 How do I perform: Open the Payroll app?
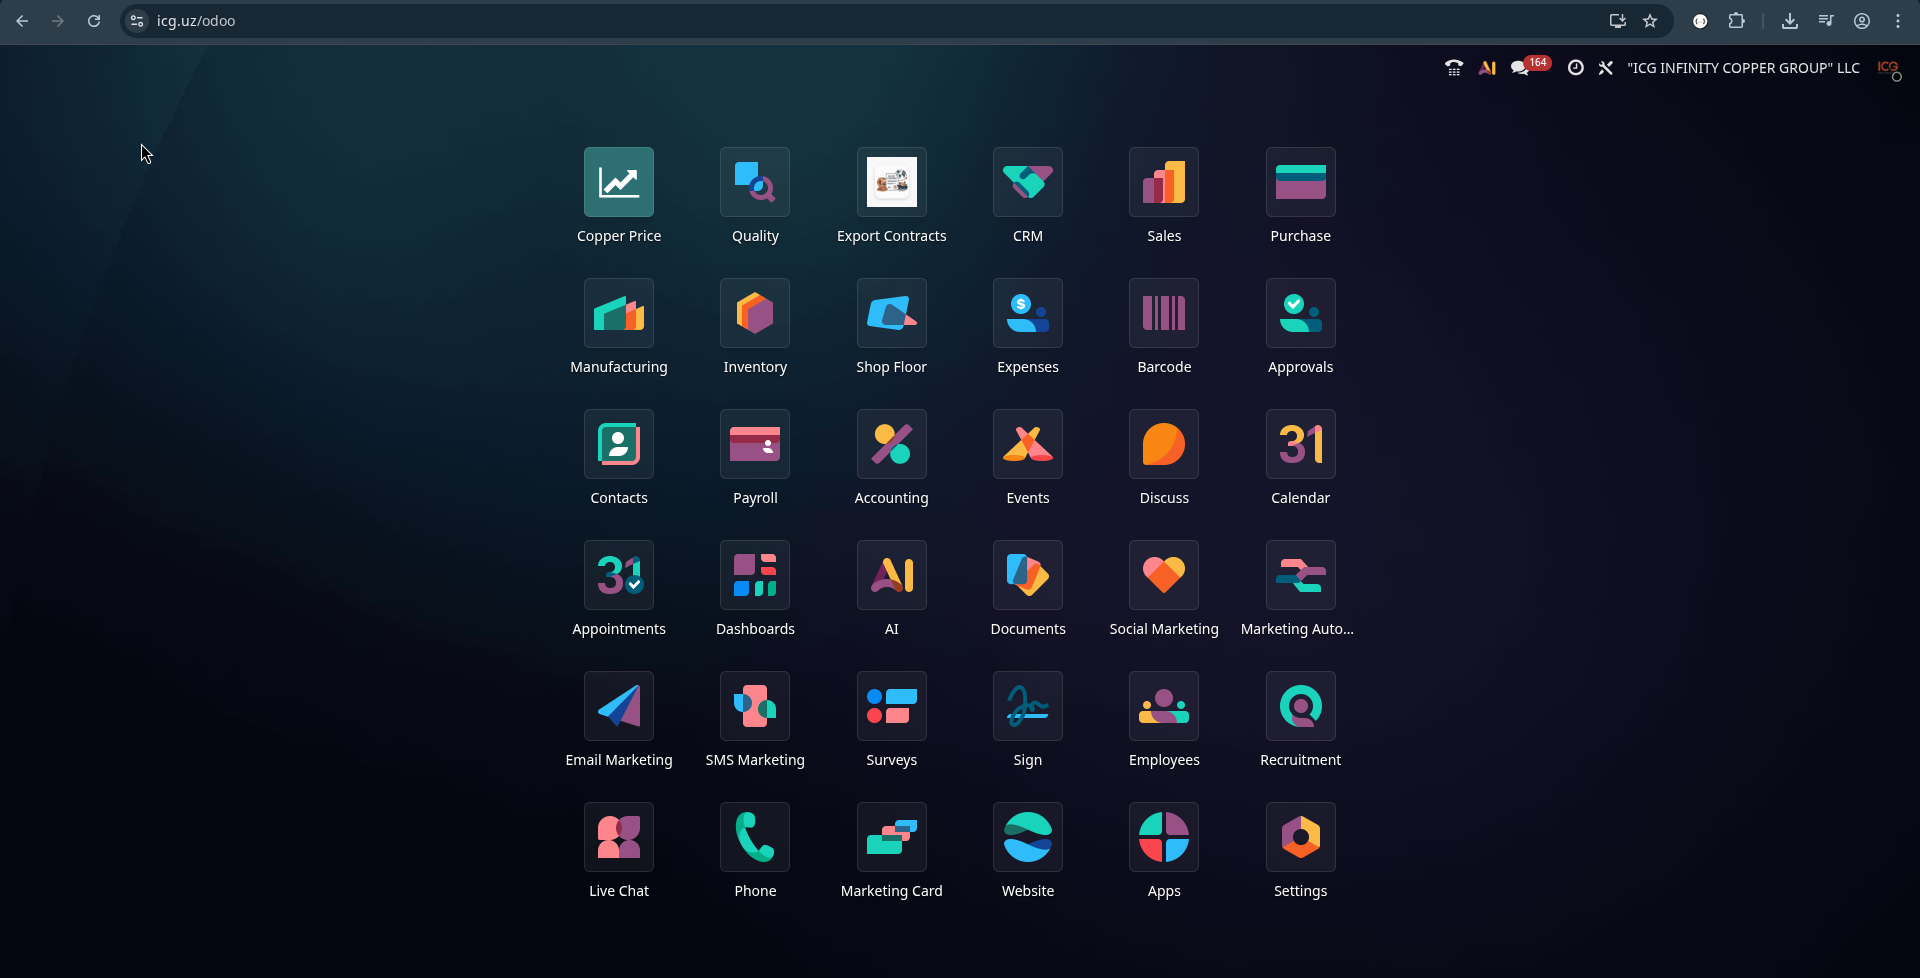pos(755,444)
